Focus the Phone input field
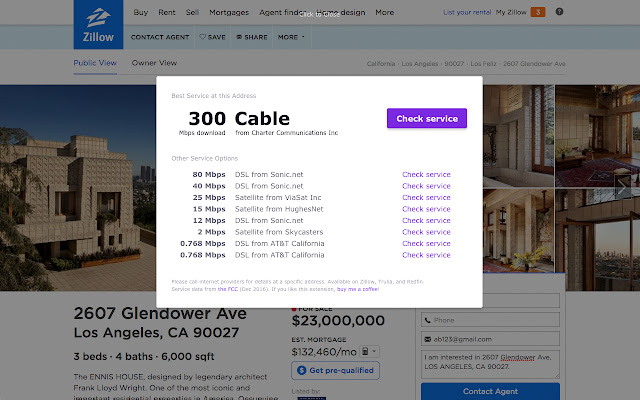 click(x=490, y=320)
